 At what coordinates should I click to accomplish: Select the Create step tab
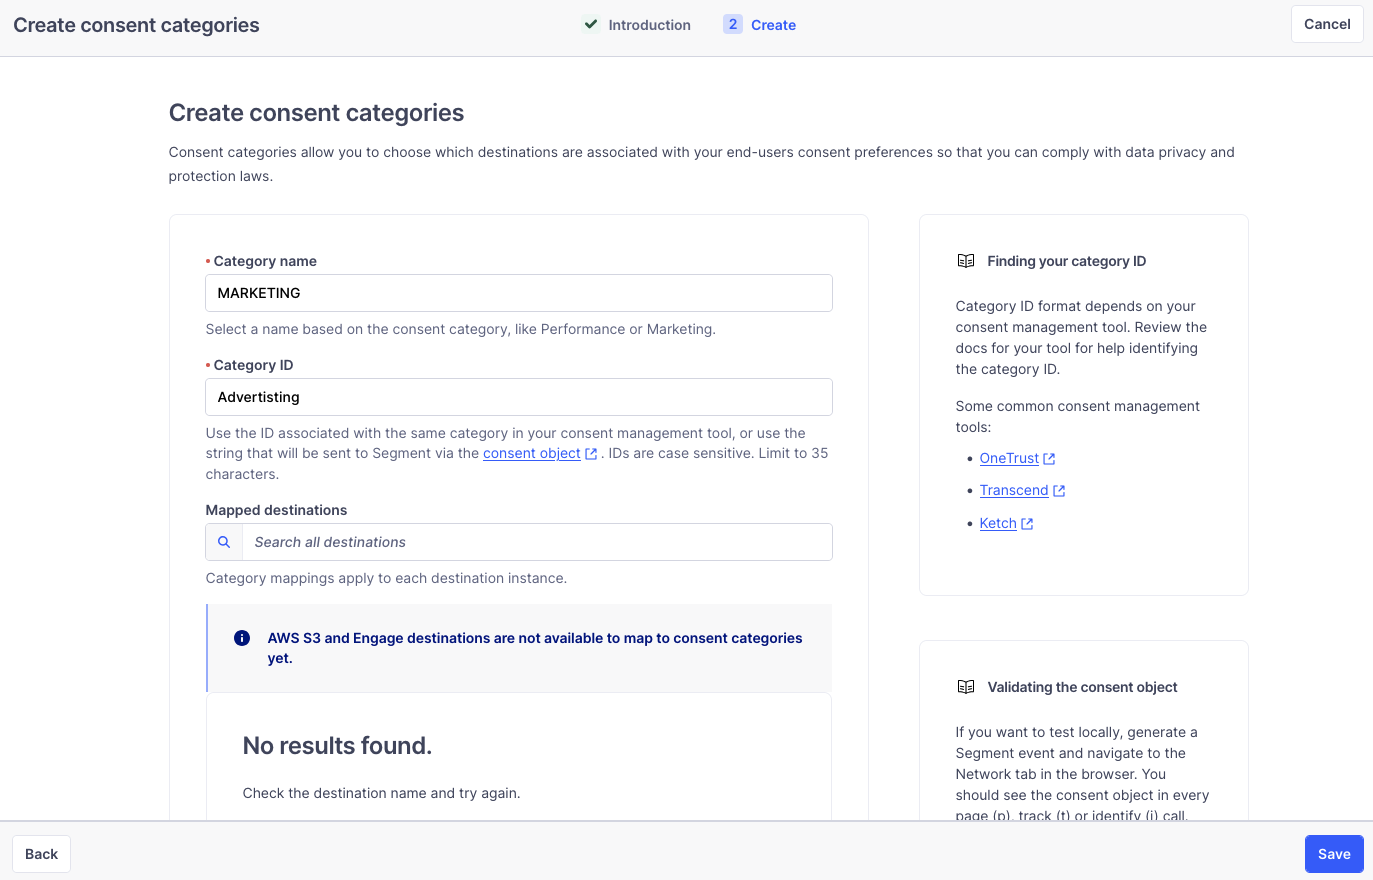tap(773, 25)
